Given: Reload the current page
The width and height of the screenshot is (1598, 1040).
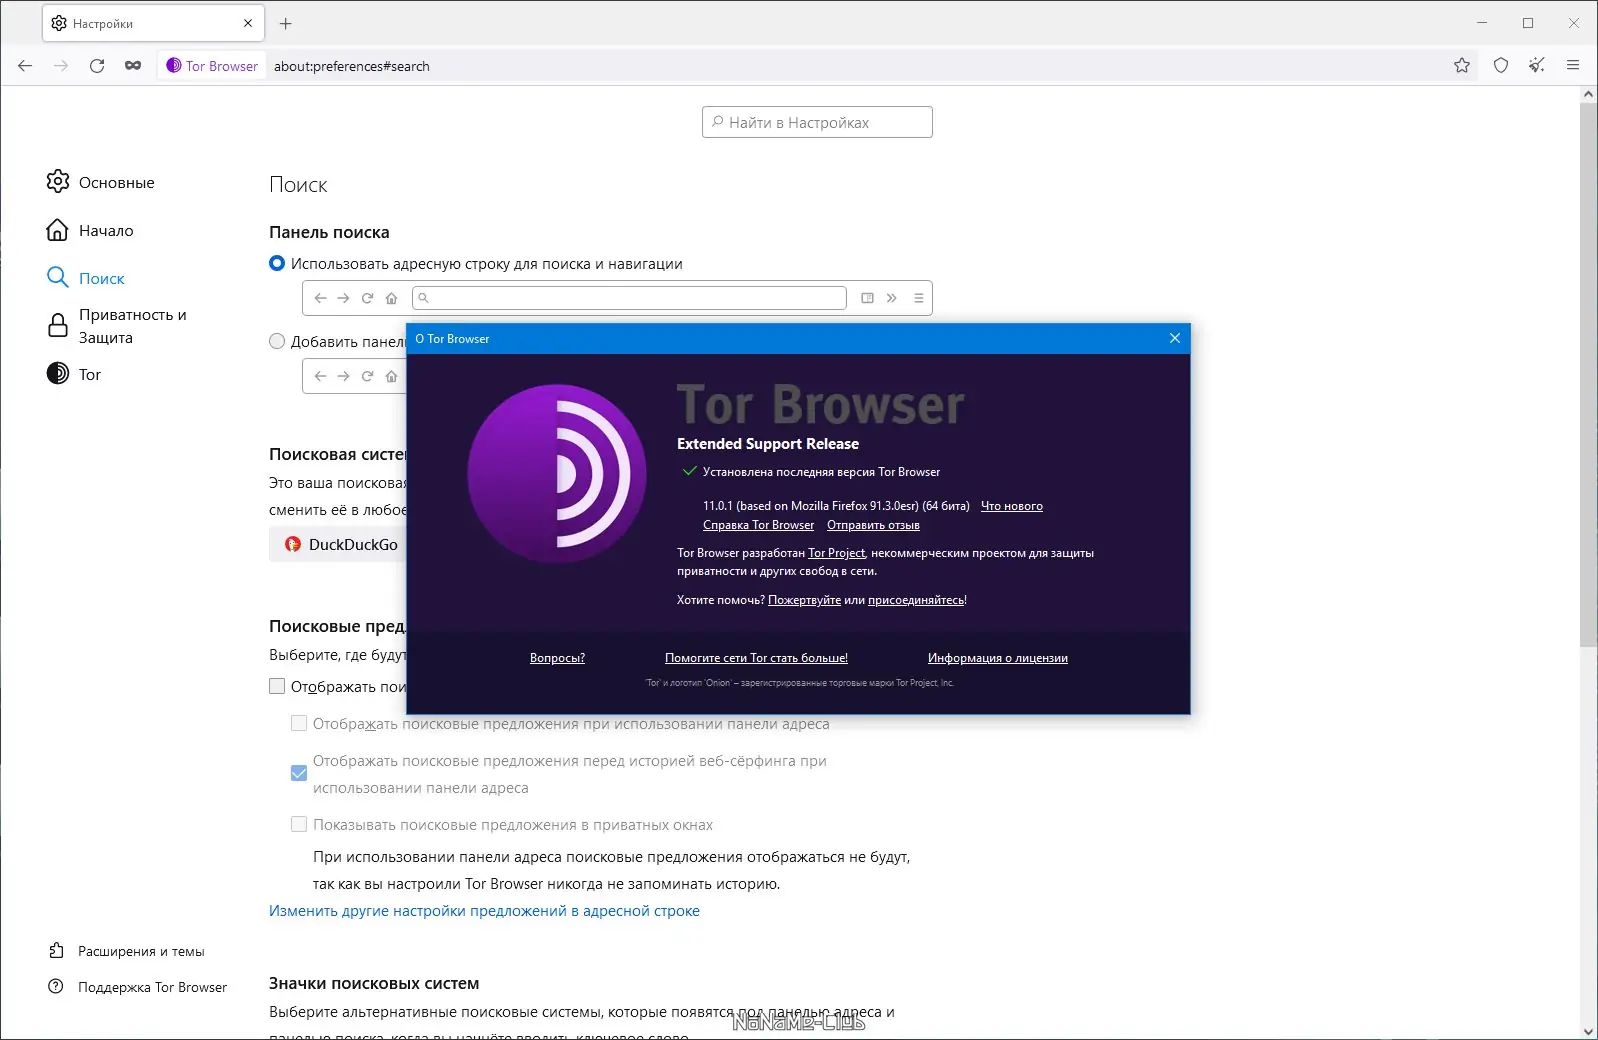Looking at the screenshot, I should (x=97, y=66).
